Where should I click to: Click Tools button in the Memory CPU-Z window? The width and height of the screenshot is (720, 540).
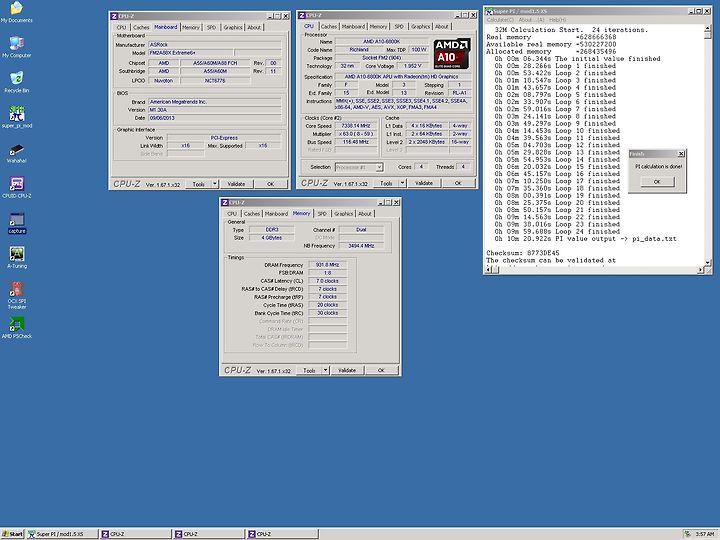[x=309, y=370]
